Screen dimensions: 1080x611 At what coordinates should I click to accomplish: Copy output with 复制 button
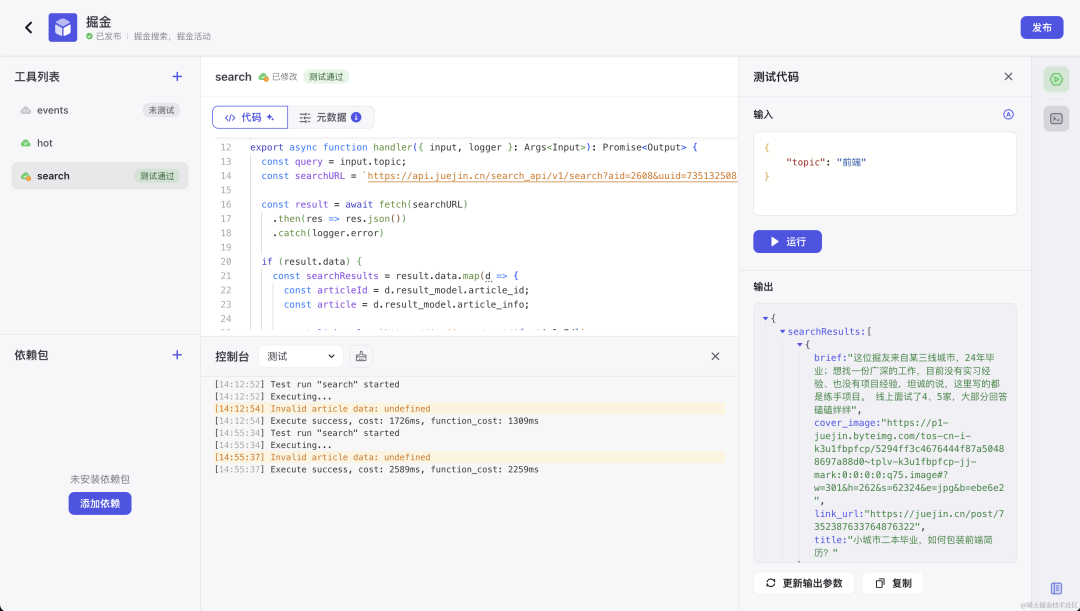pyautogui.click(x=893, y=583)
